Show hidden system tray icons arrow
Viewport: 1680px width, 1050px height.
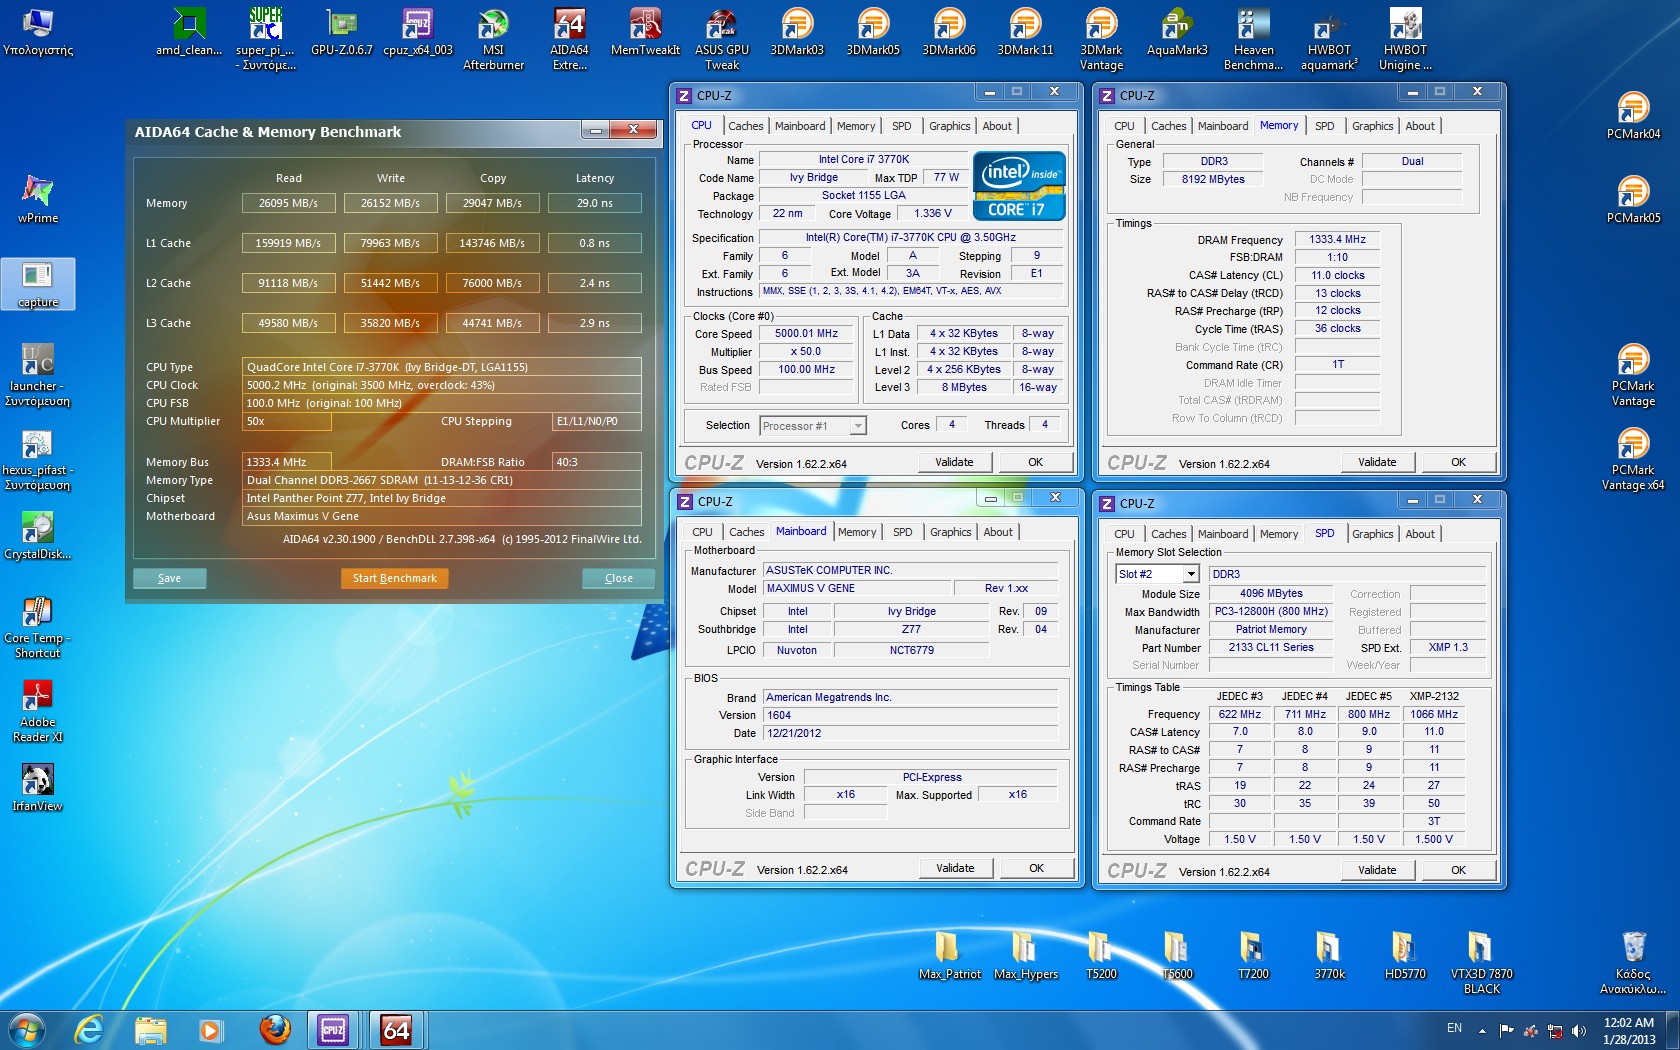[x=1483, y=1030]
